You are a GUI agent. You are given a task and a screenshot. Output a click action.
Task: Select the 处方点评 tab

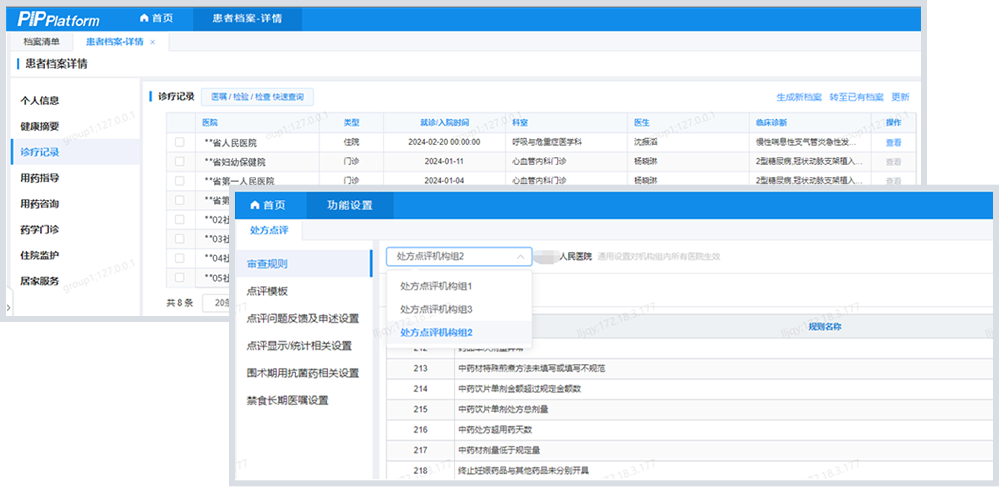tap(269, 231)
